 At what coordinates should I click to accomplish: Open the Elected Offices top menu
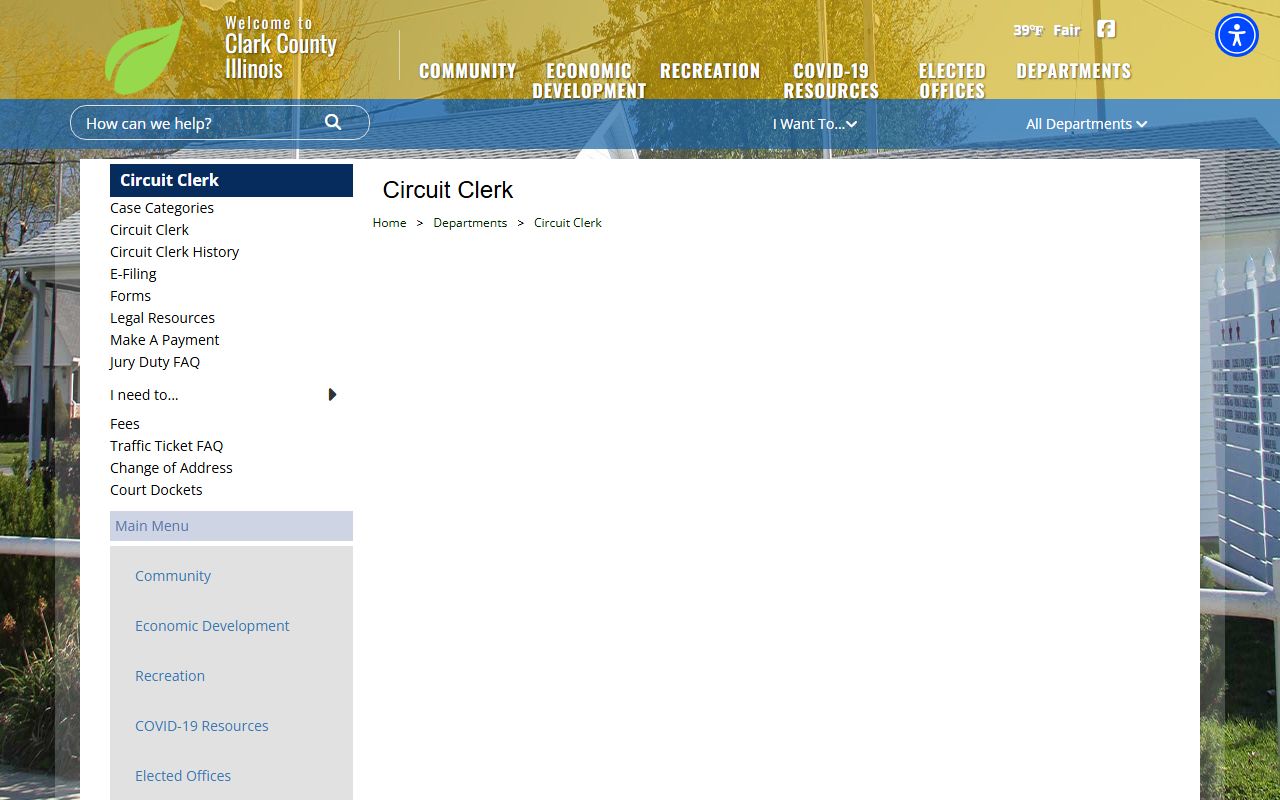(952, 80)
